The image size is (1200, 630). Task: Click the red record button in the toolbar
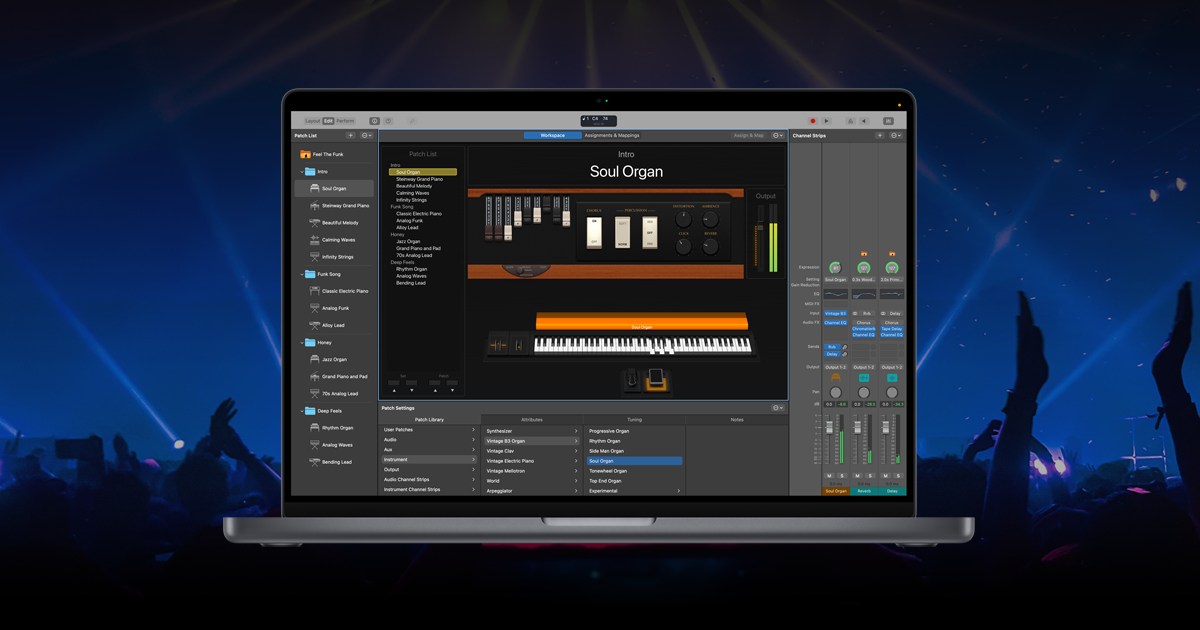tap(812, 119)
